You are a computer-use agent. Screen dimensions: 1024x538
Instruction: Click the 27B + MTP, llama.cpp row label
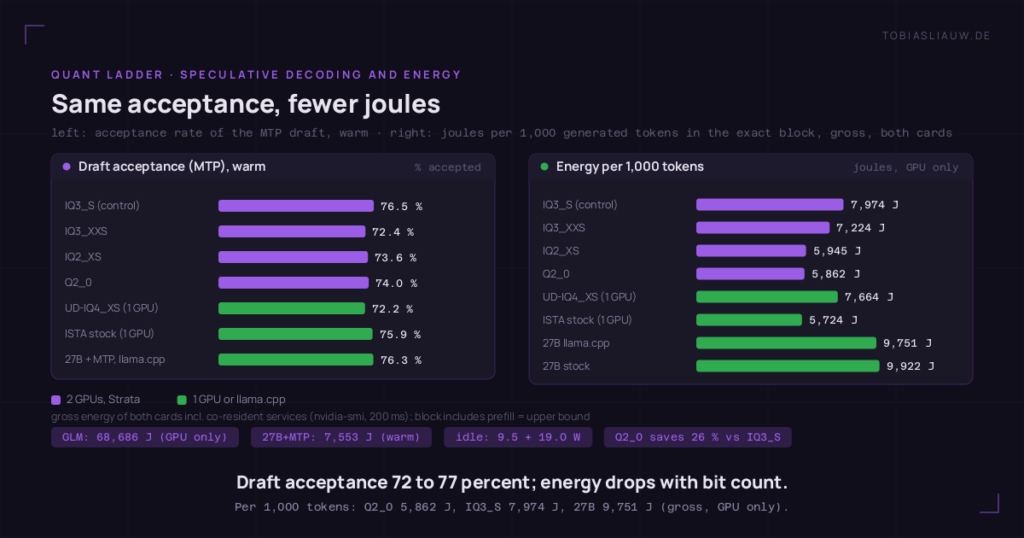coord(114,359)
